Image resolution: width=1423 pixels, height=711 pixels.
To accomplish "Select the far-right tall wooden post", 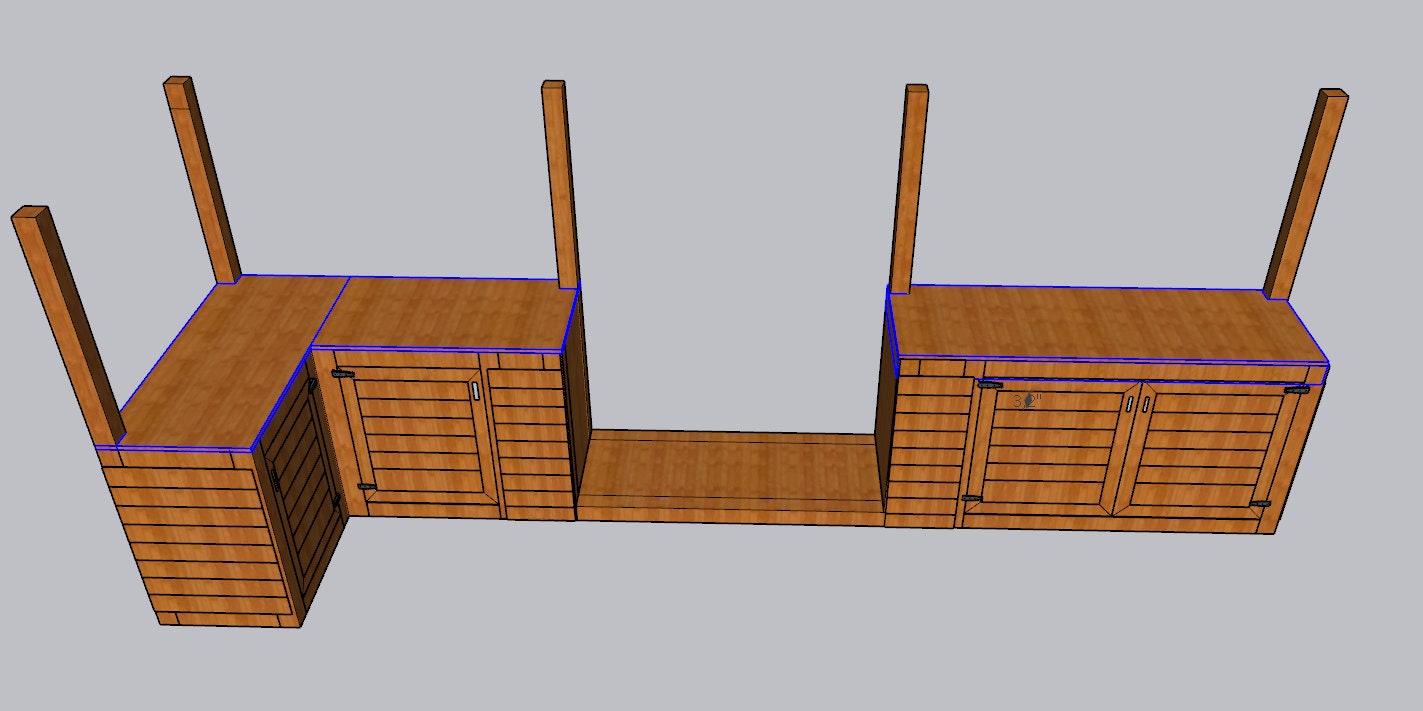I will tap(1306, 194).
